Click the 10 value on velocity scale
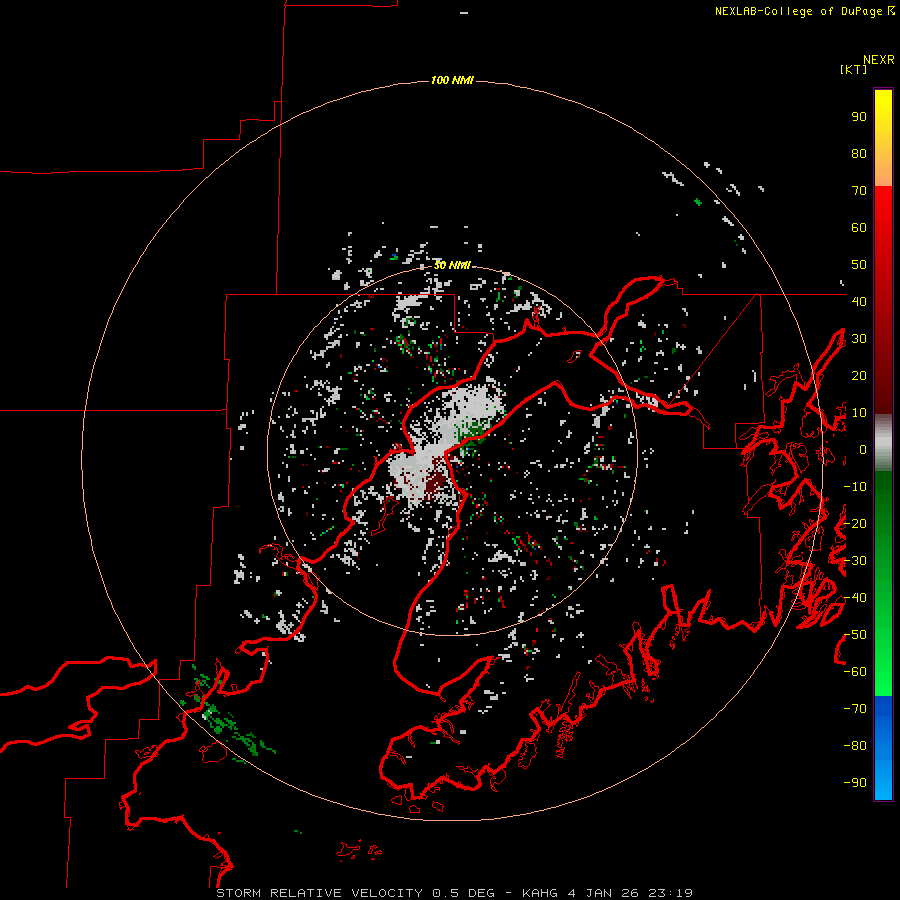The image size is (900, 900). coord(859,413)
